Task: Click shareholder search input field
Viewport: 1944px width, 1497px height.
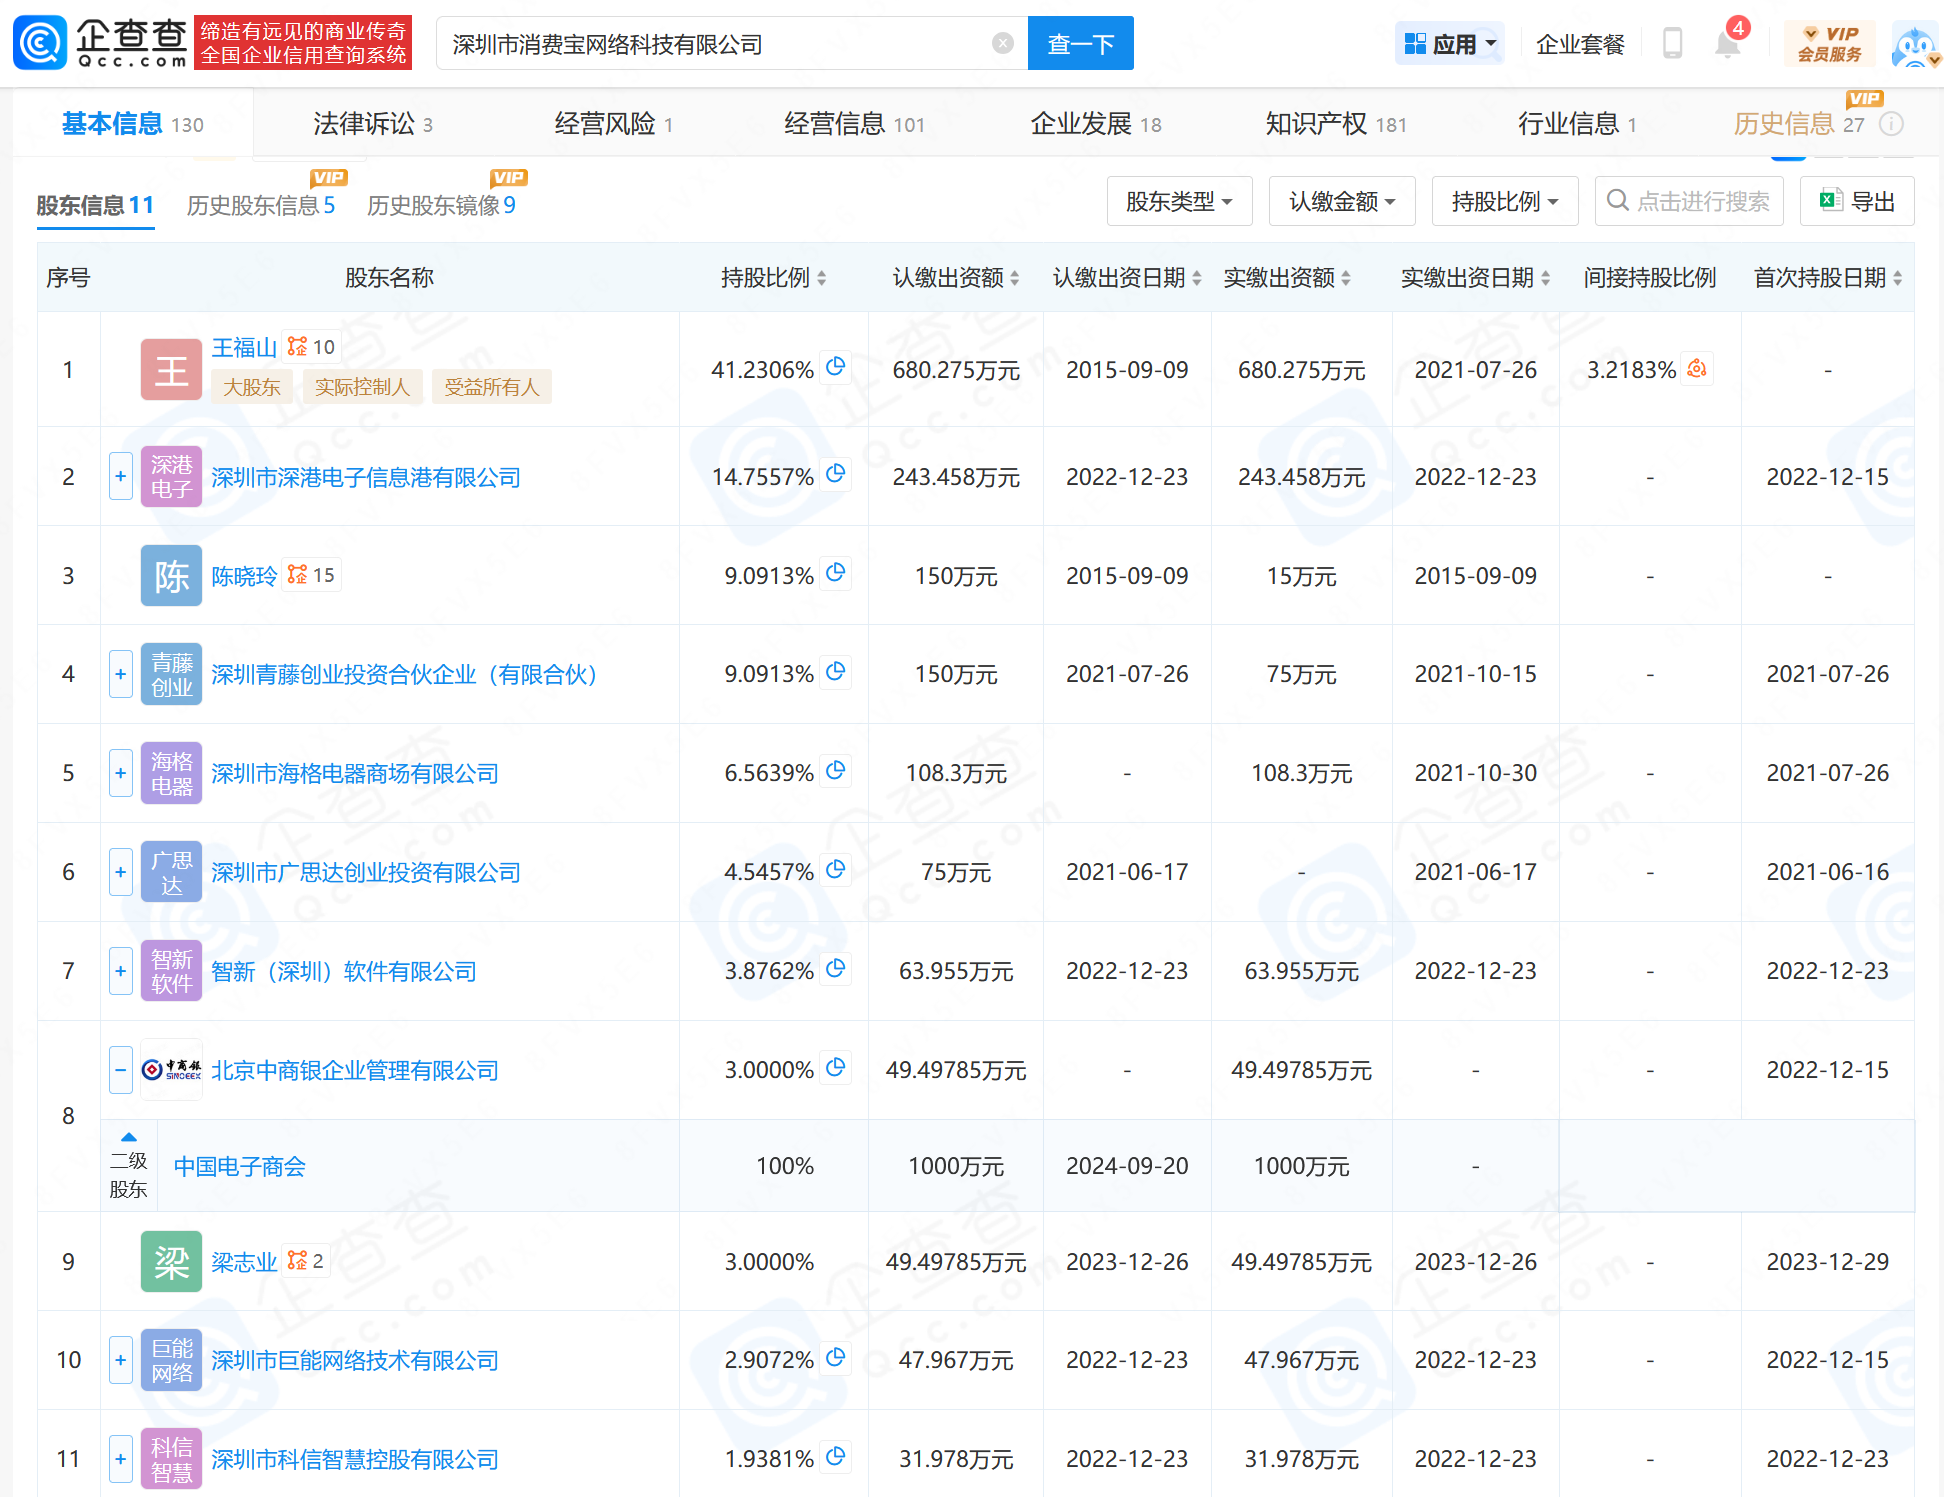Action: point(1701,202)
